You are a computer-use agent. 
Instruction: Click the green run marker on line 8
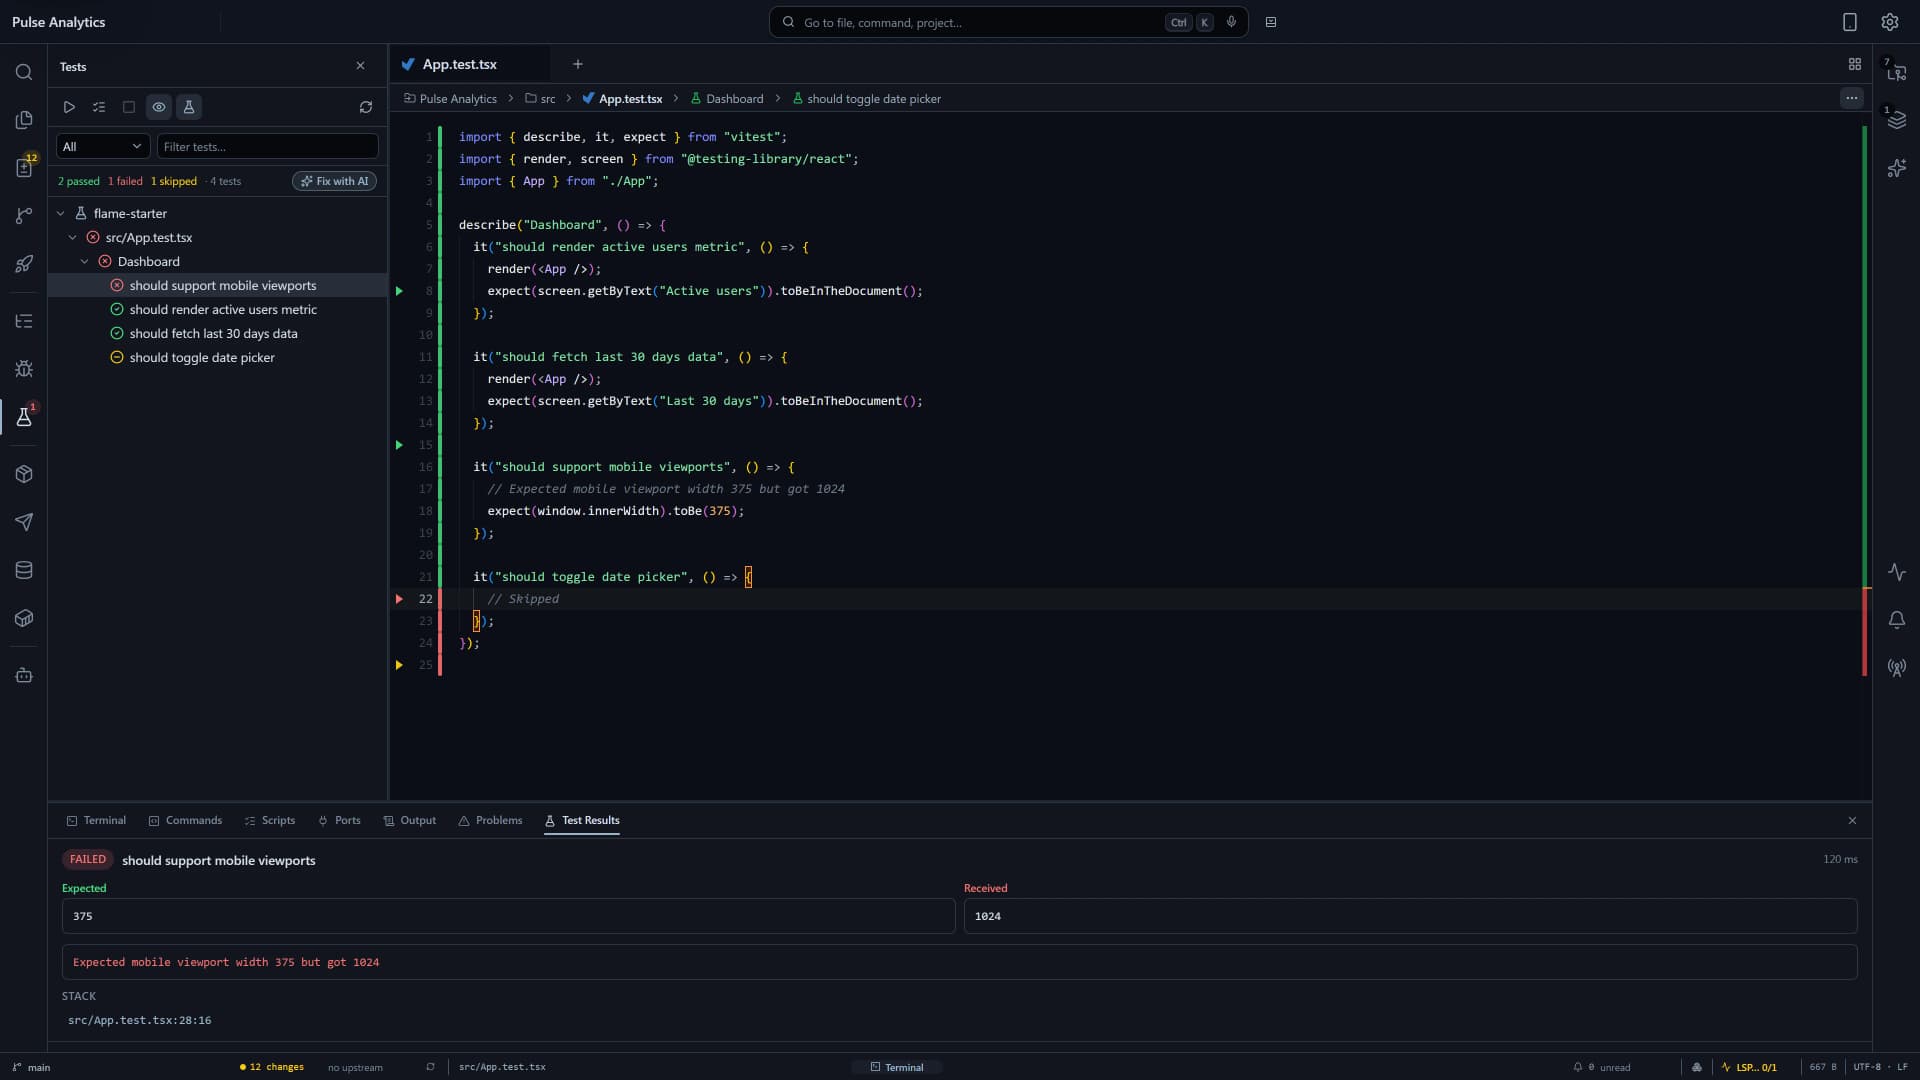tap(399, 291)
